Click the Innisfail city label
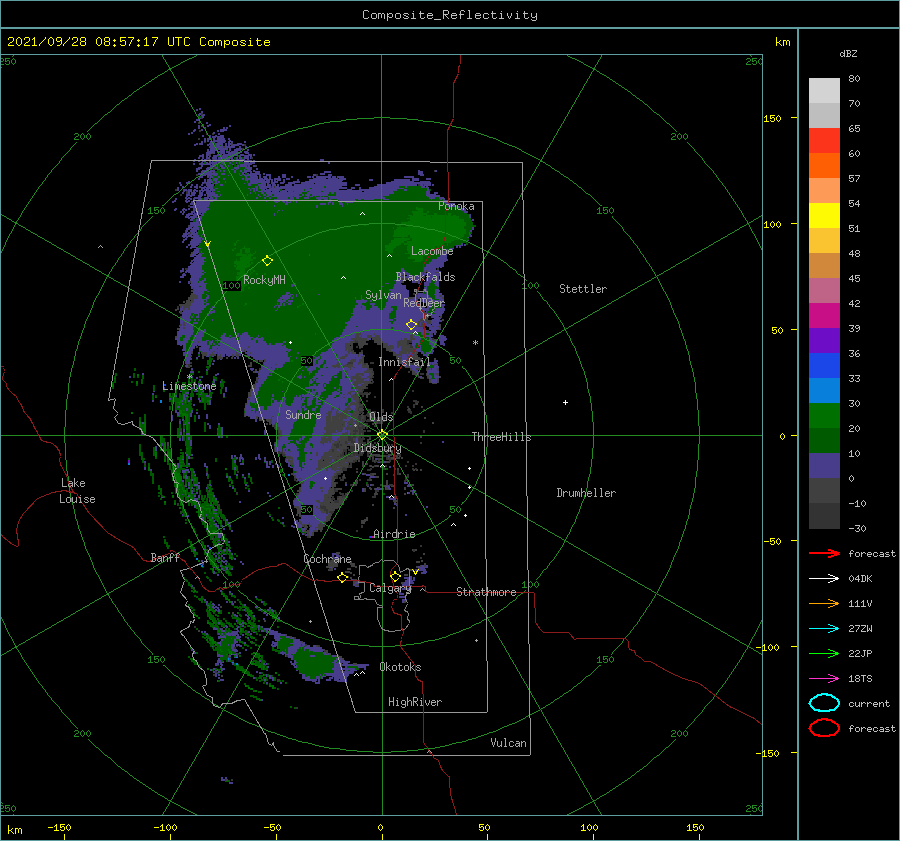900x841 pixels. [405, 362]
